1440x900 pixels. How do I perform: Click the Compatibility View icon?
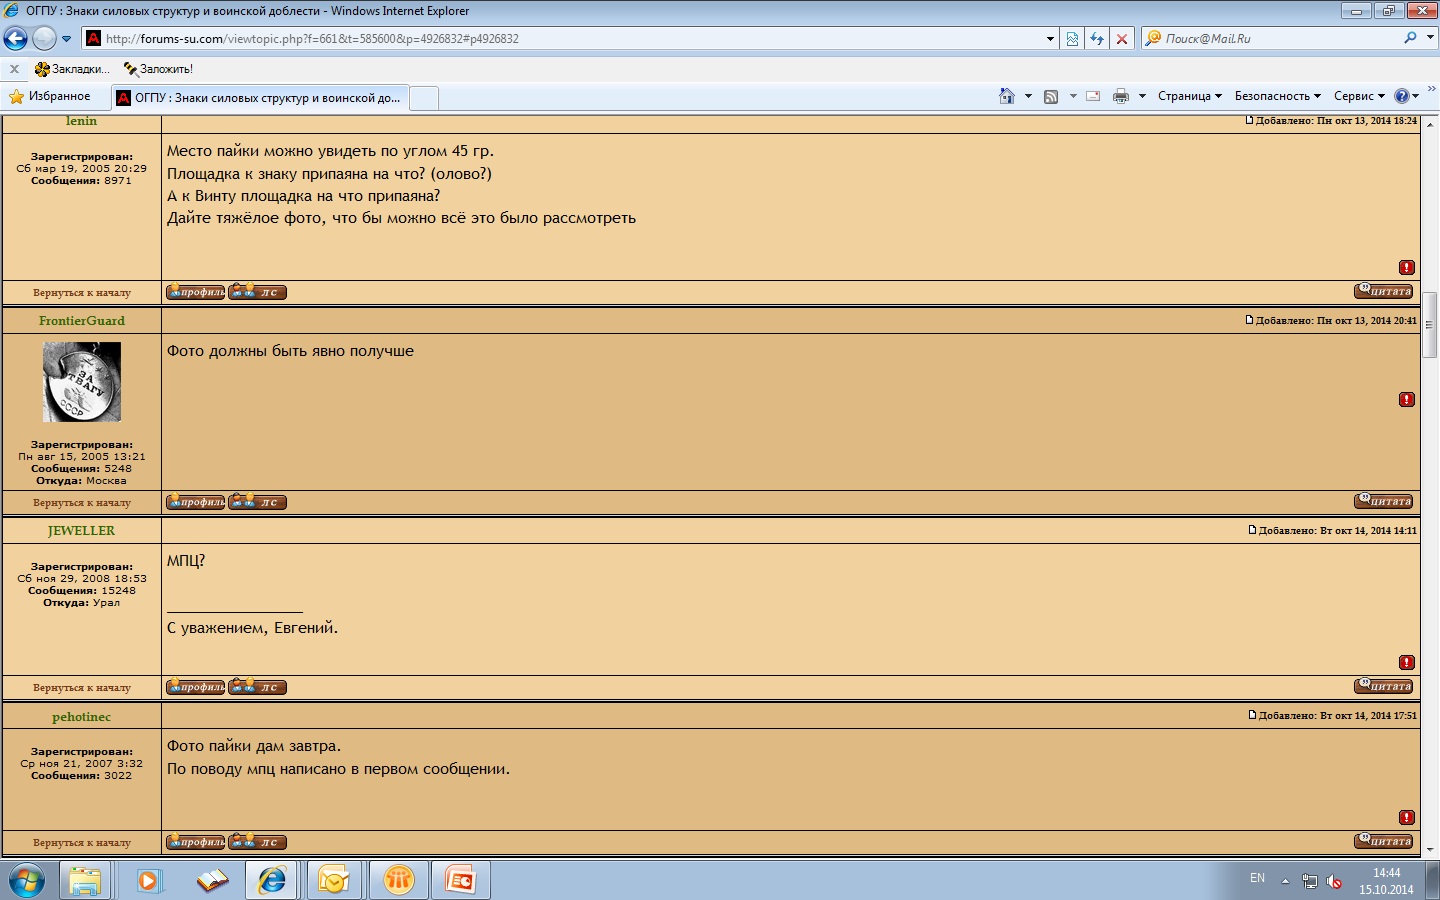[x=1072, y=39]
